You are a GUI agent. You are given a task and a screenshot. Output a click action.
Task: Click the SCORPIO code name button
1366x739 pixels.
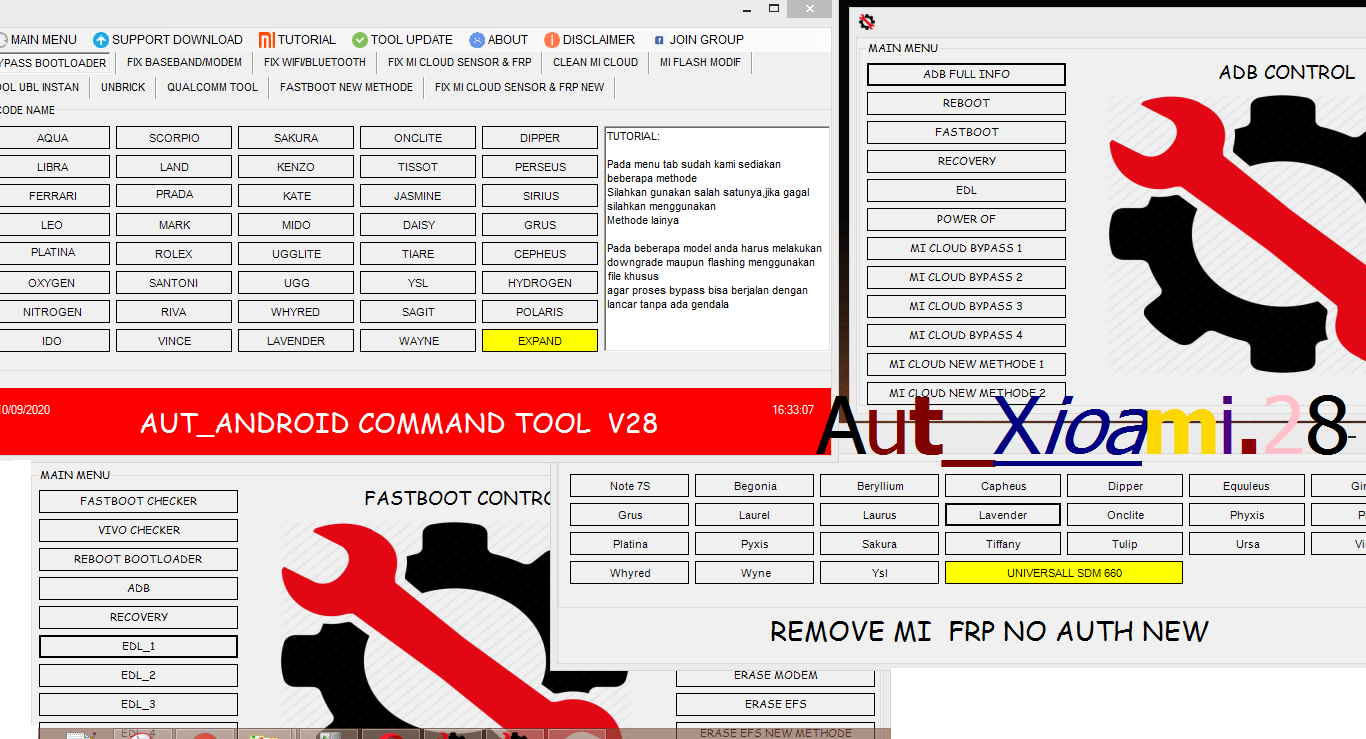(x=174, y=138)
